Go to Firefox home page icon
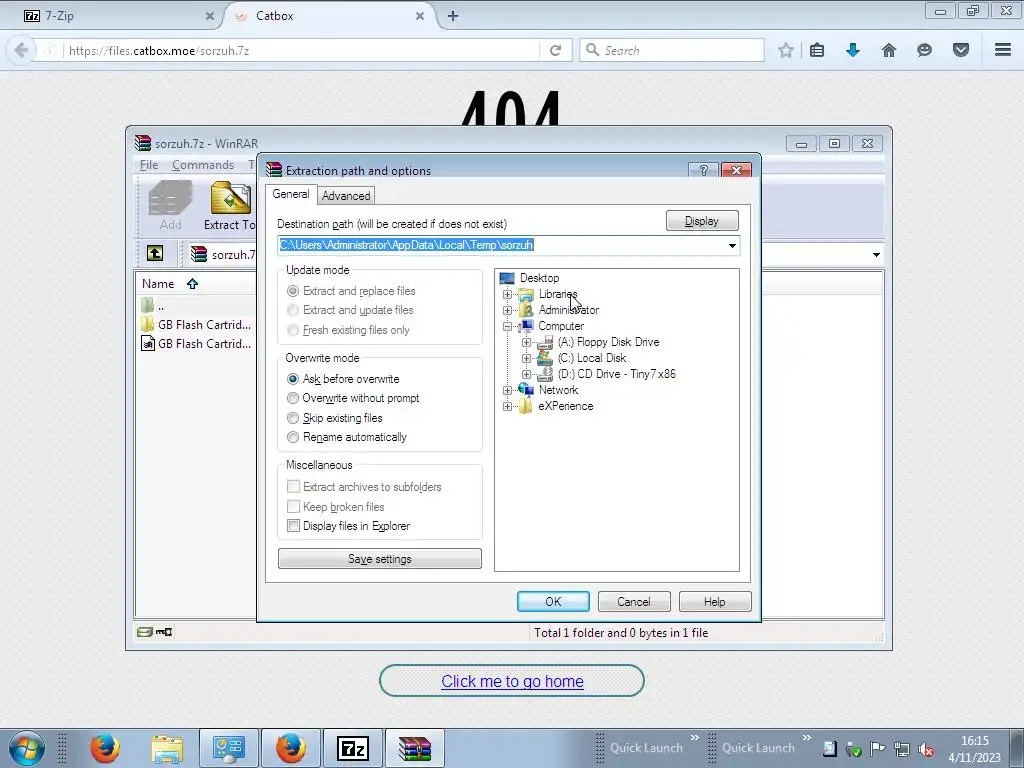Viewport: 1024px width, 768px height. tap(889, 50)
